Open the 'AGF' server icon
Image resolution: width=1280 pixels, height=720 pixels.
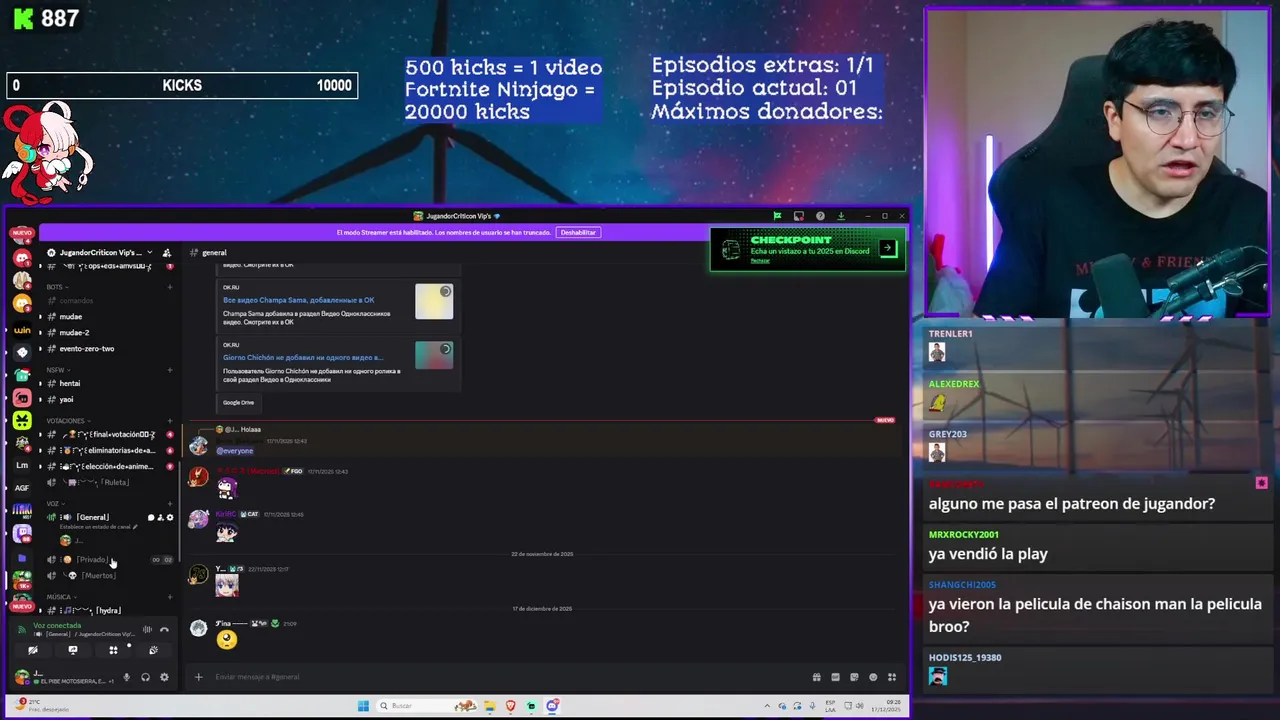tap(22, 488)
